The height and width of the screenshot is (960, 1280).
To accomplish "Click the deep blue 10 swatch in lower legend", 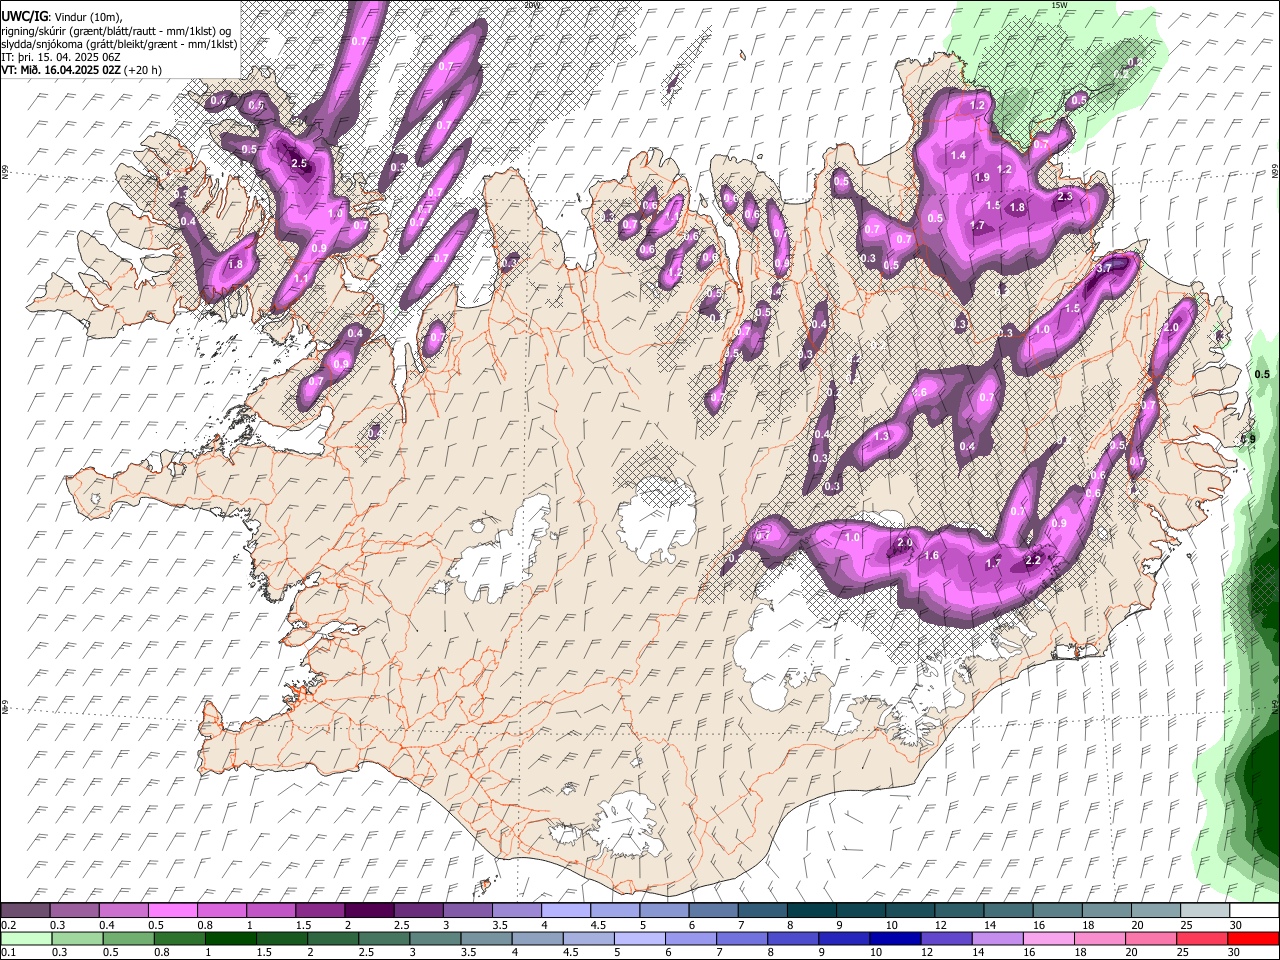I will click(x=895, y=938).
